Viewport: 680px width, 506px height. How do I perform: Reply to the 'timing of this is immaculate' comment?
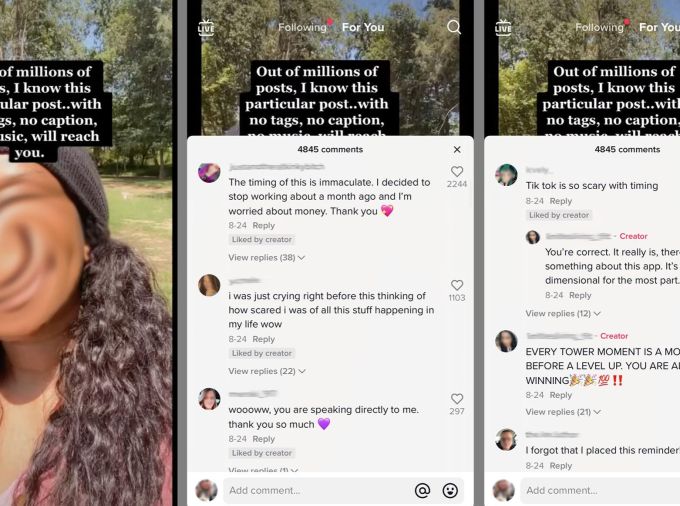(264, 225)
